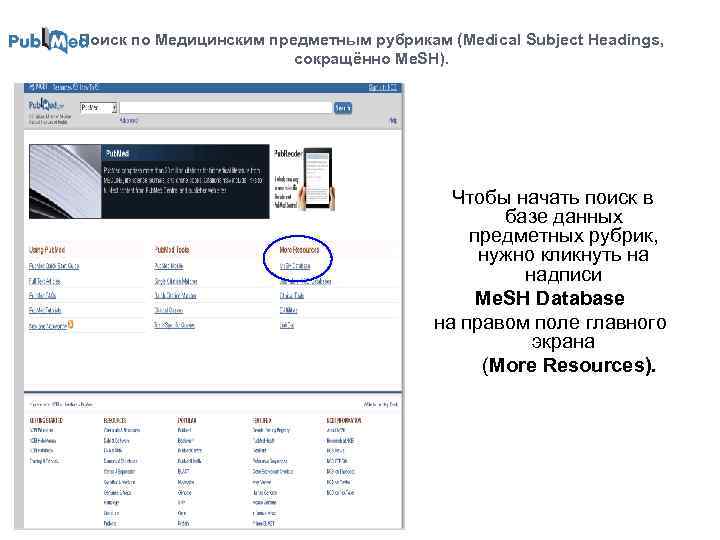This screenshot has width=720, height=540.
Task: Open the Help link beside the search bar
Action: coord(393,121)
